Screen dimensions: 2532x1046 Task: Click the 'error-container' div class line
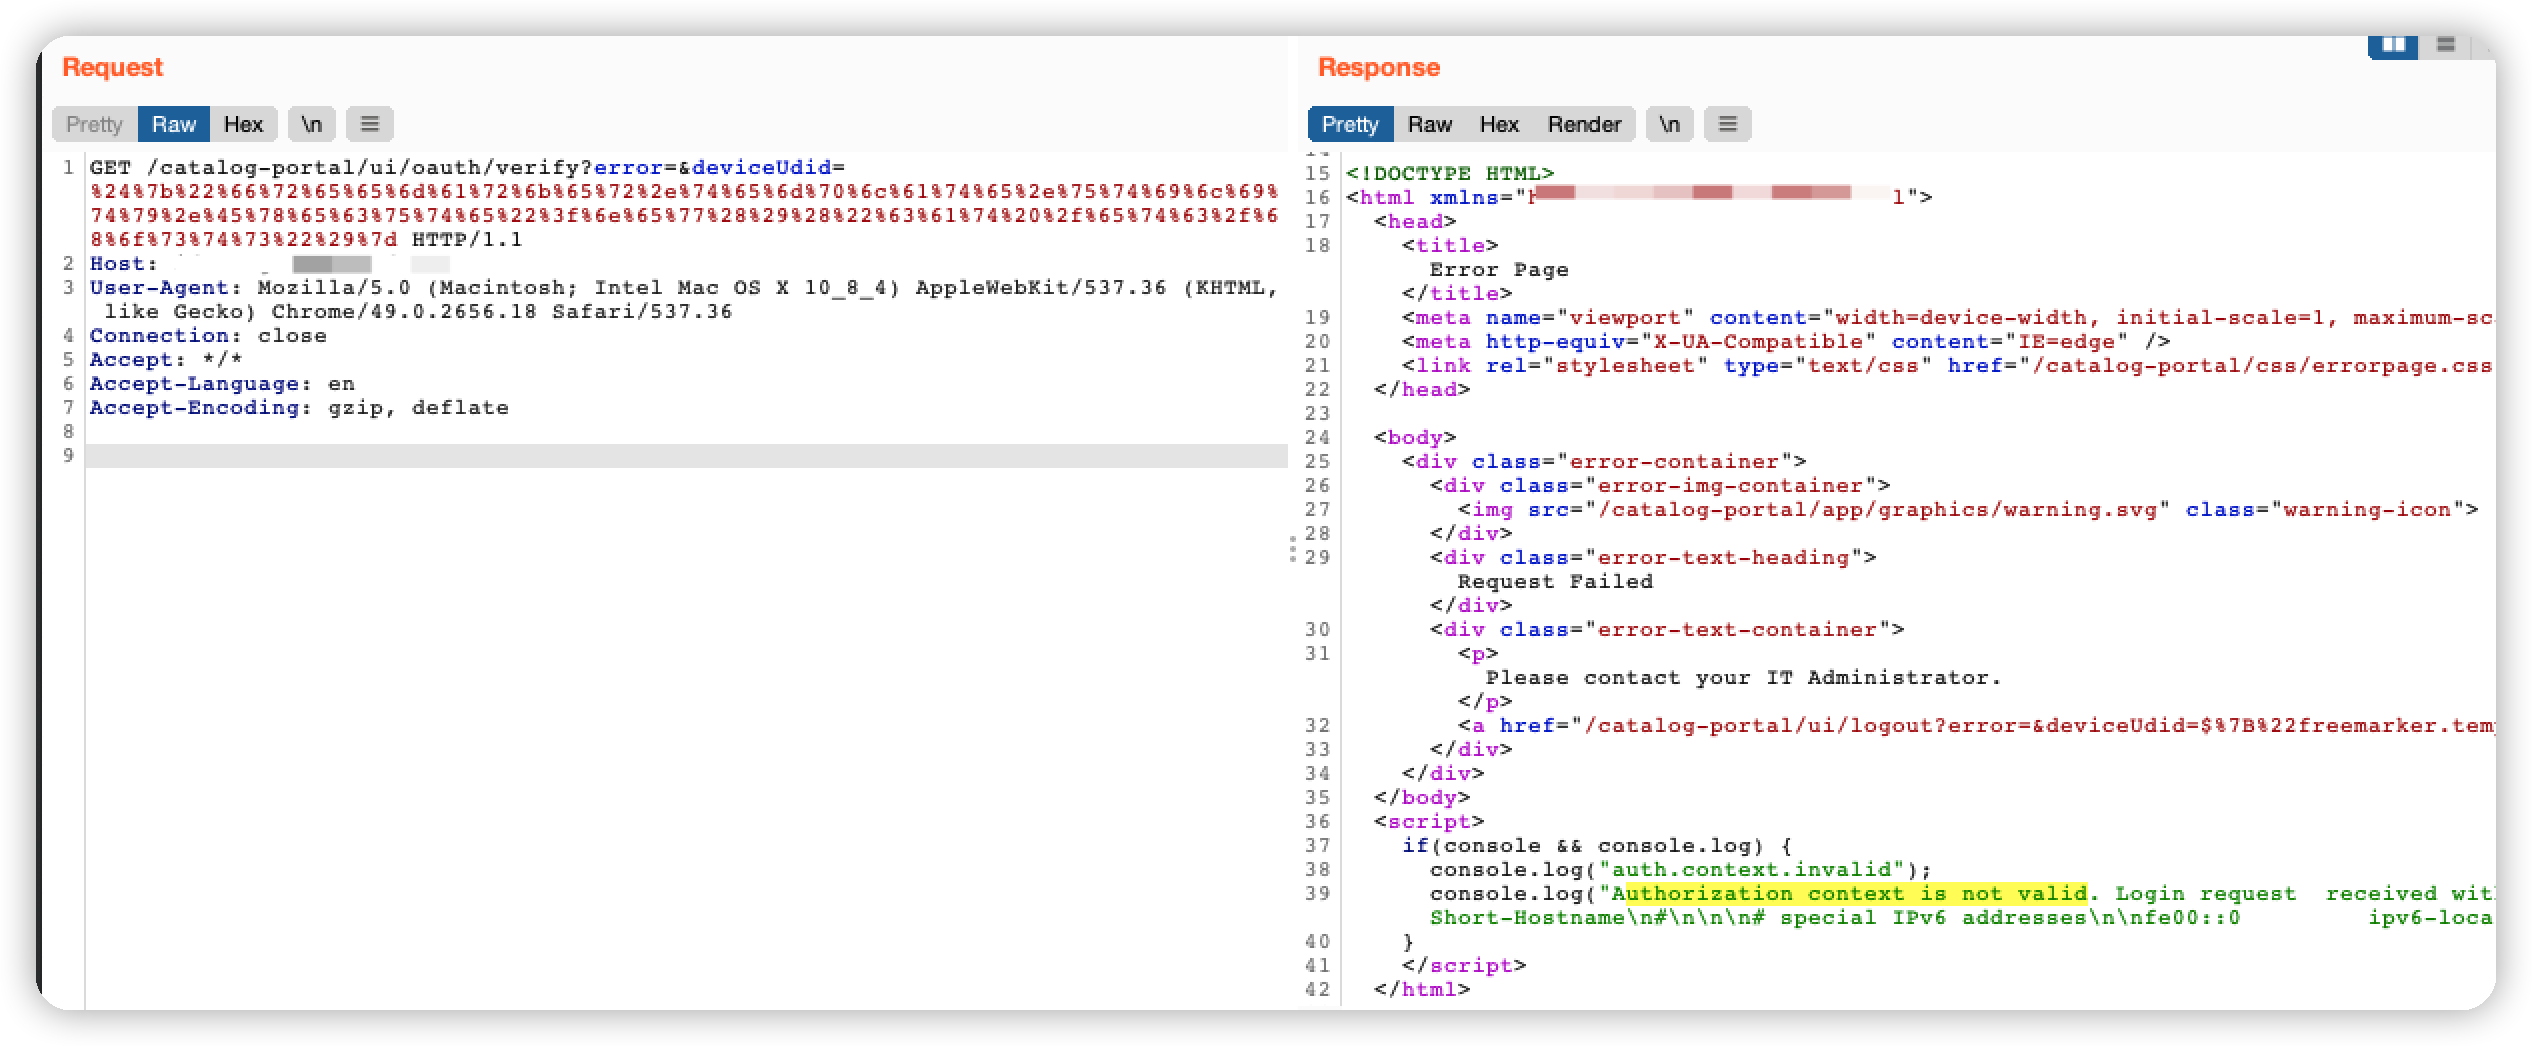1604,462
